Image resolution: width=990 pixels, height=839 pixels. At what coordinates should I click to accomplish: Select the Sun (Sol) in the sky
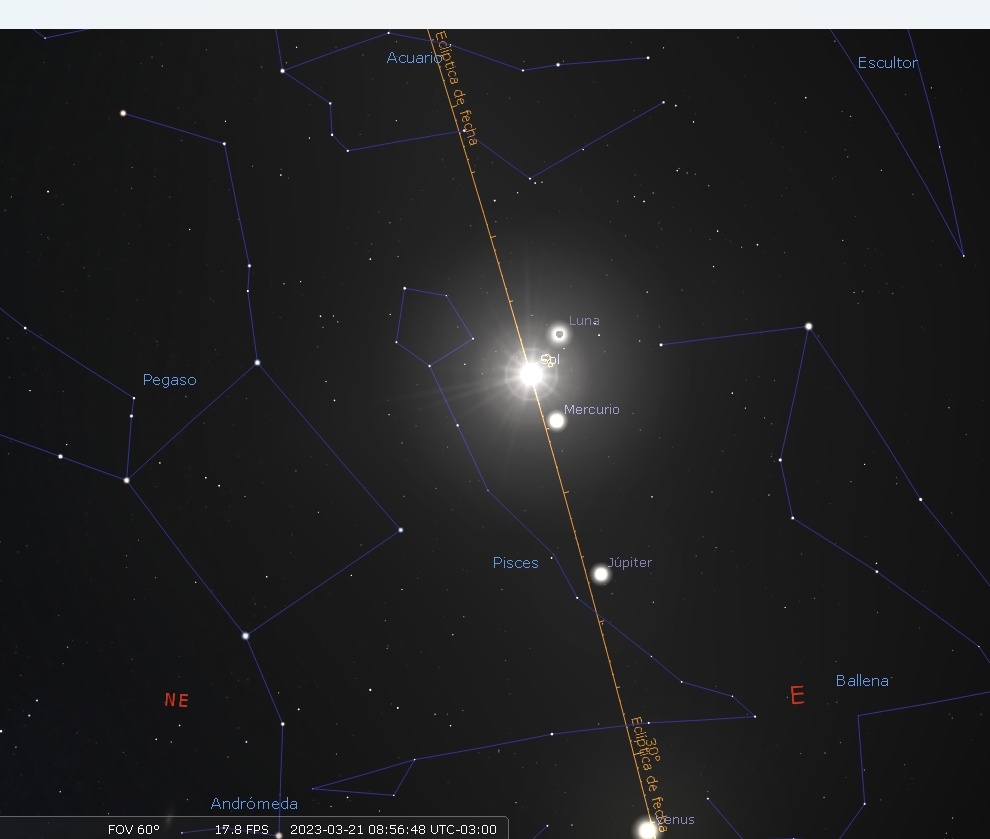tap(531, 374)
